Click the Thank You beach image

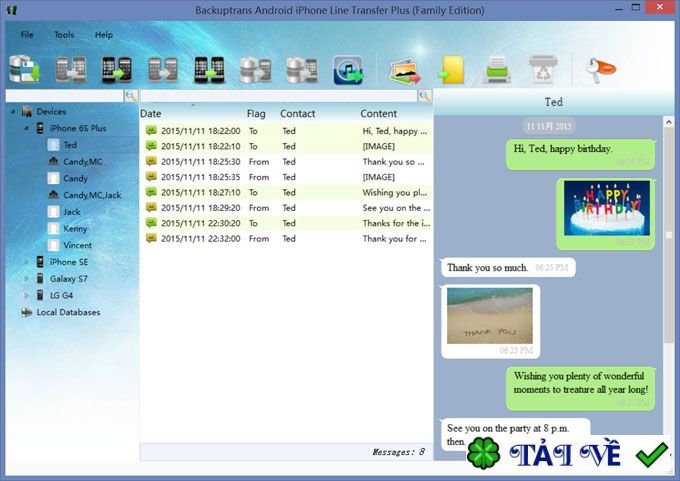490,316
